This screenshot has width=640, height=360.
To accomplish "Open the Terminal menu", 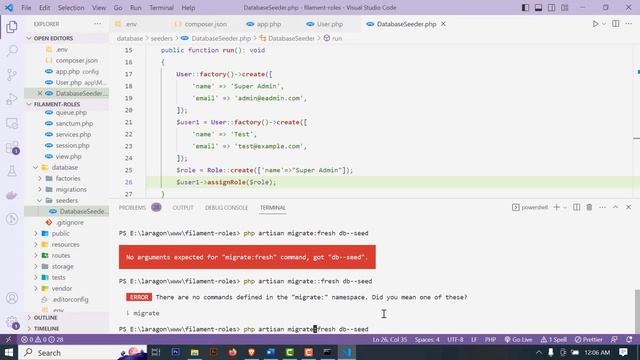I will [x=161, y=8].
